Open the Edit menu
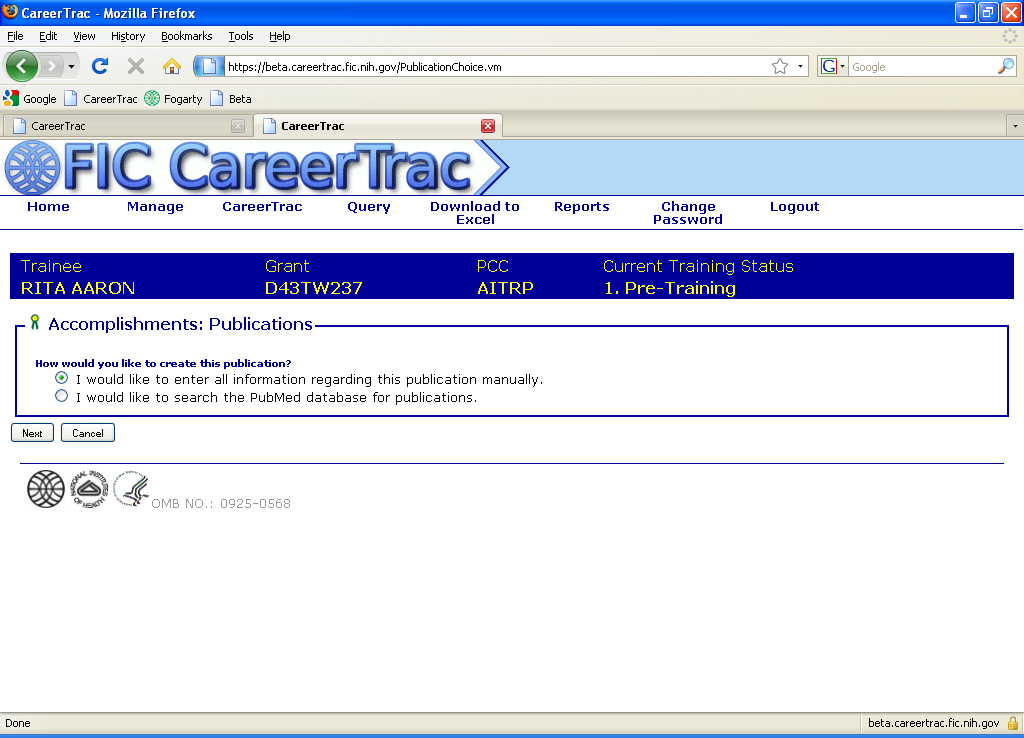The image size is (1024, 738). (48, 36)
